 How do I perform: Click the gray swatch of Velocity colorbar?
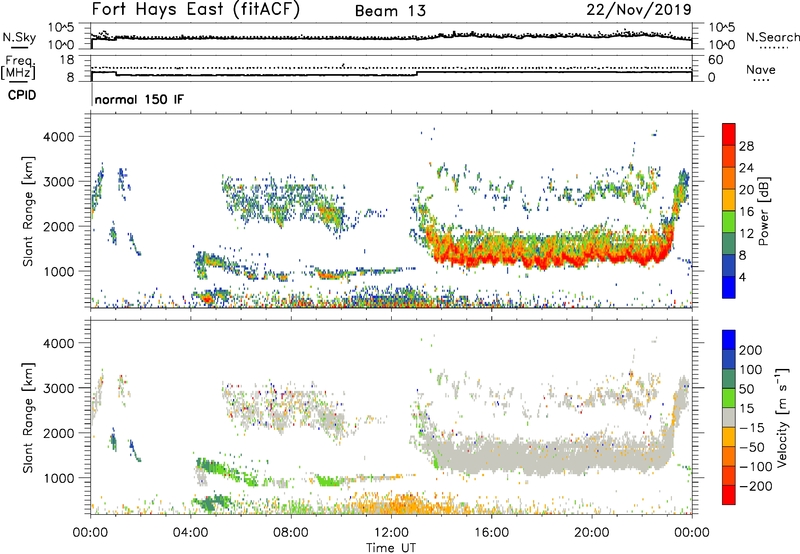coord(729,418)
